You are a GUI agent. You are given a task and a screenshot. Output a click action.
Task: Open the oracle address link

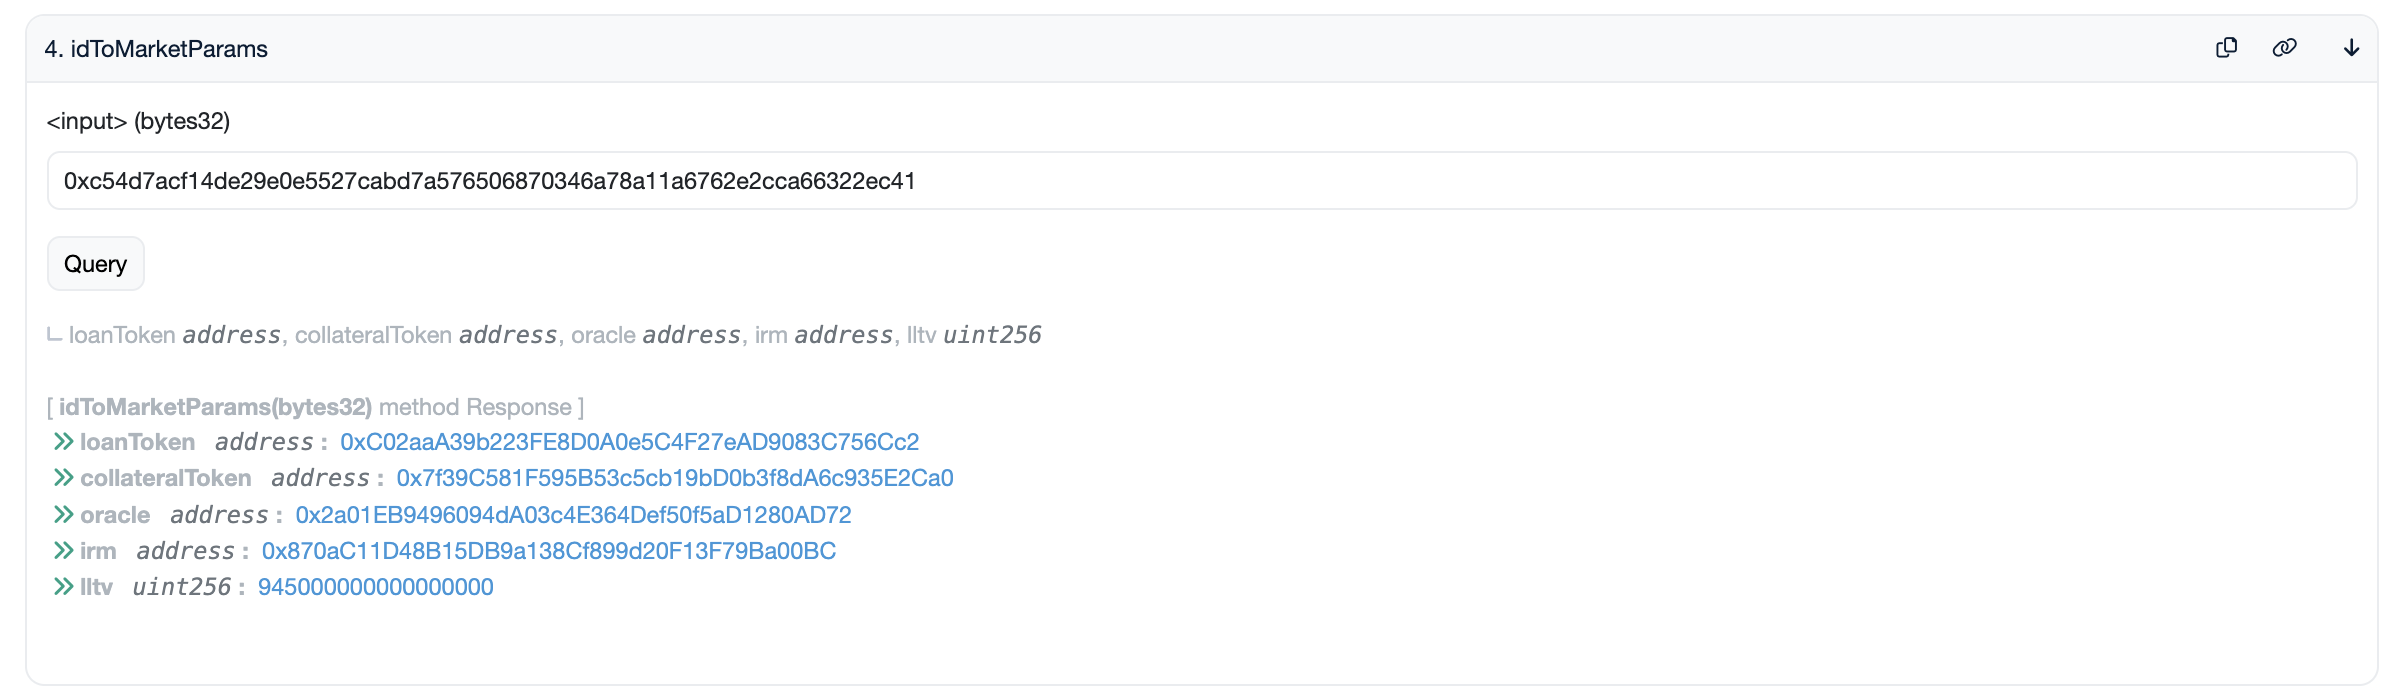(573, 515)
